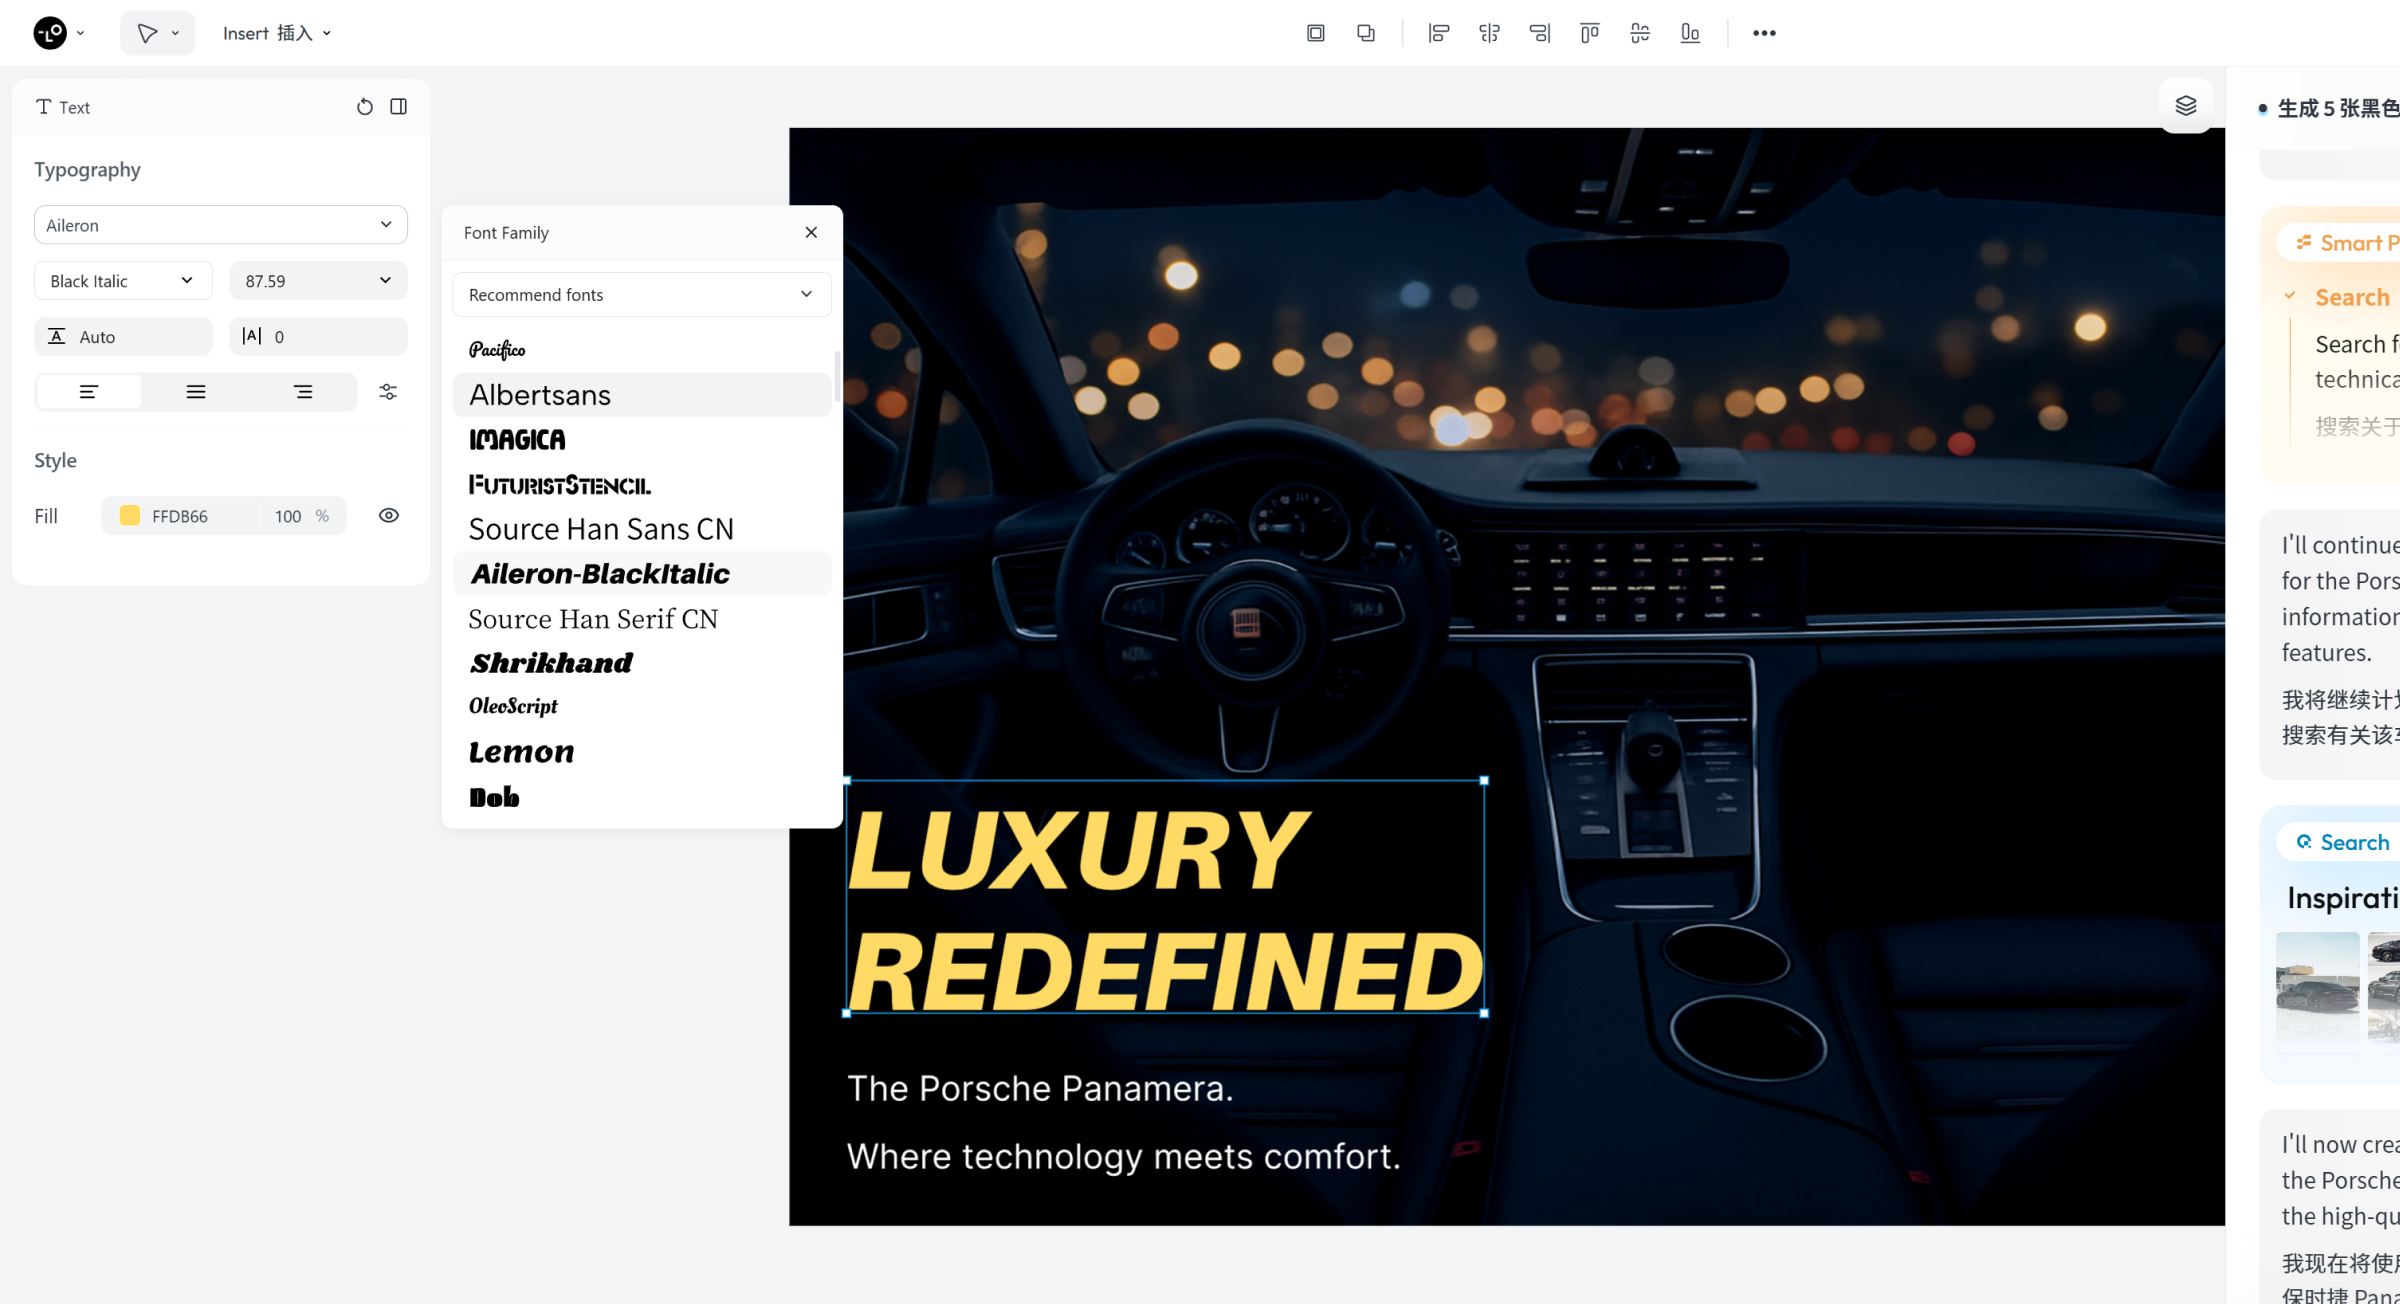Close the Font Family panel
Screen dimensions: 2400x1304
pyautogui.click(x=811, y=232)
